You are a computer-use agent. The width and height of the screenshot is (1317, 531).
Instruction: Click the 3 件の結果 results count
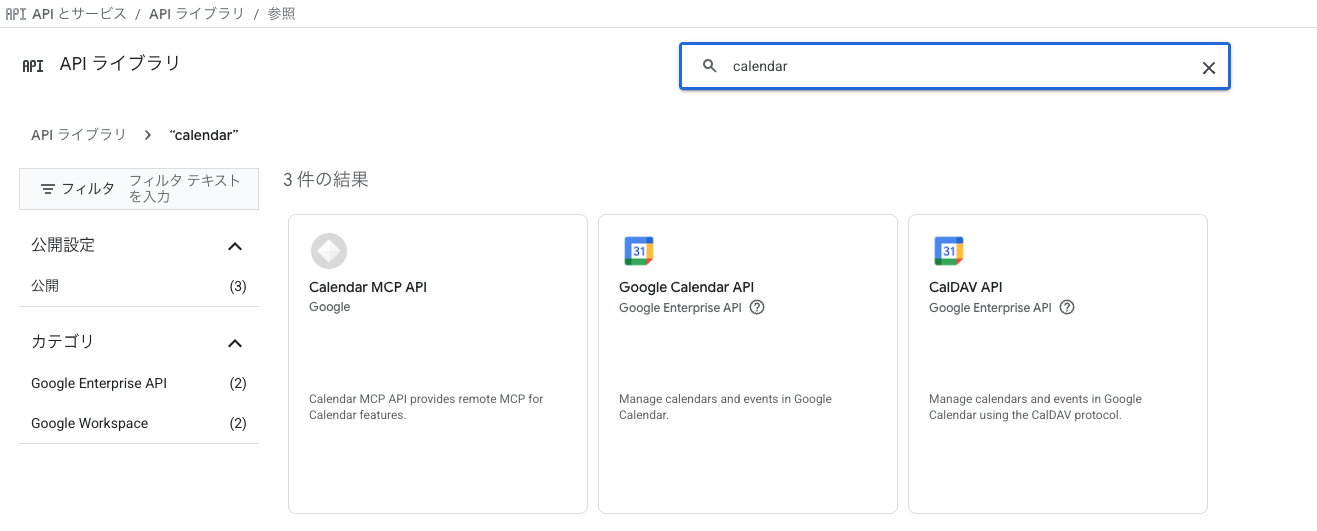pos(326,180)
